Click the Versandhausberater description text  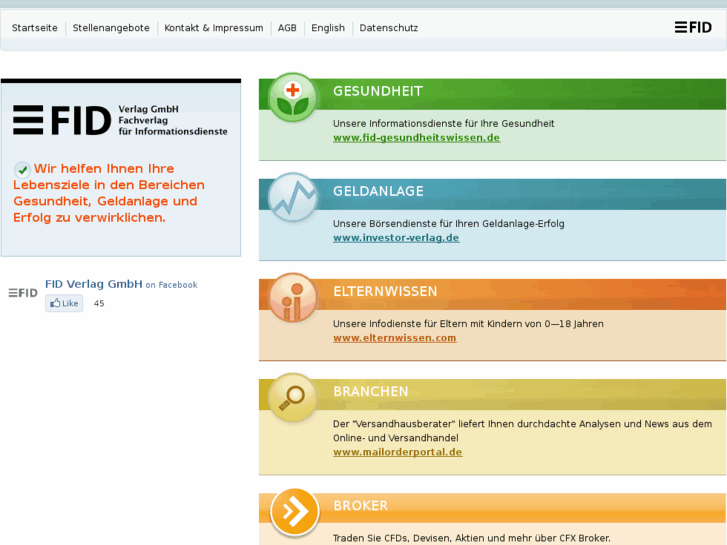coord(523,431)
